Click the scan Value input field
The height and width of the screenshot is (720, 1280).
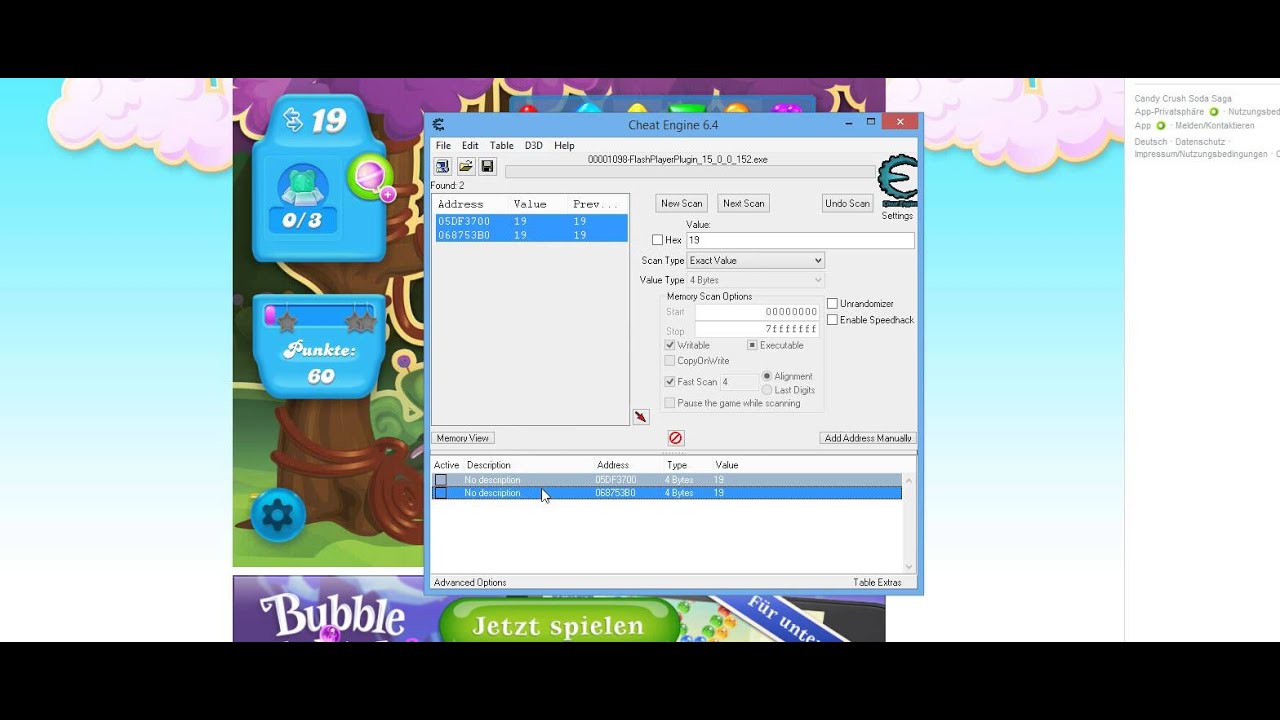800,241
